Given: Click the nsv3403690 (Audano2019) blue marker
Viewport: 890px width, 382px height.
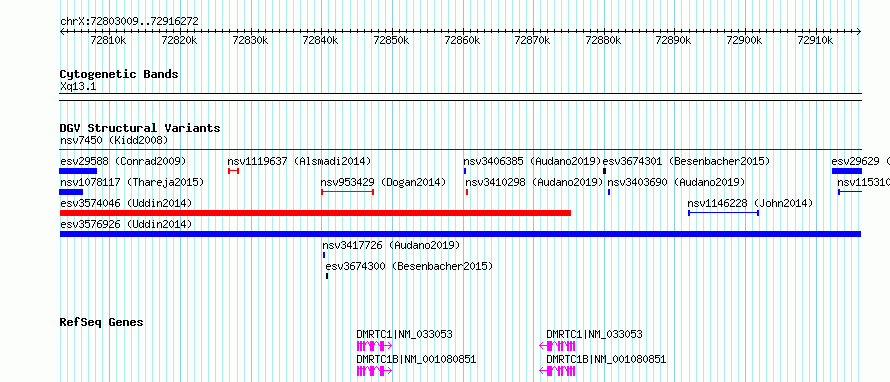Looking at the screenshot, I should (609, 192).
